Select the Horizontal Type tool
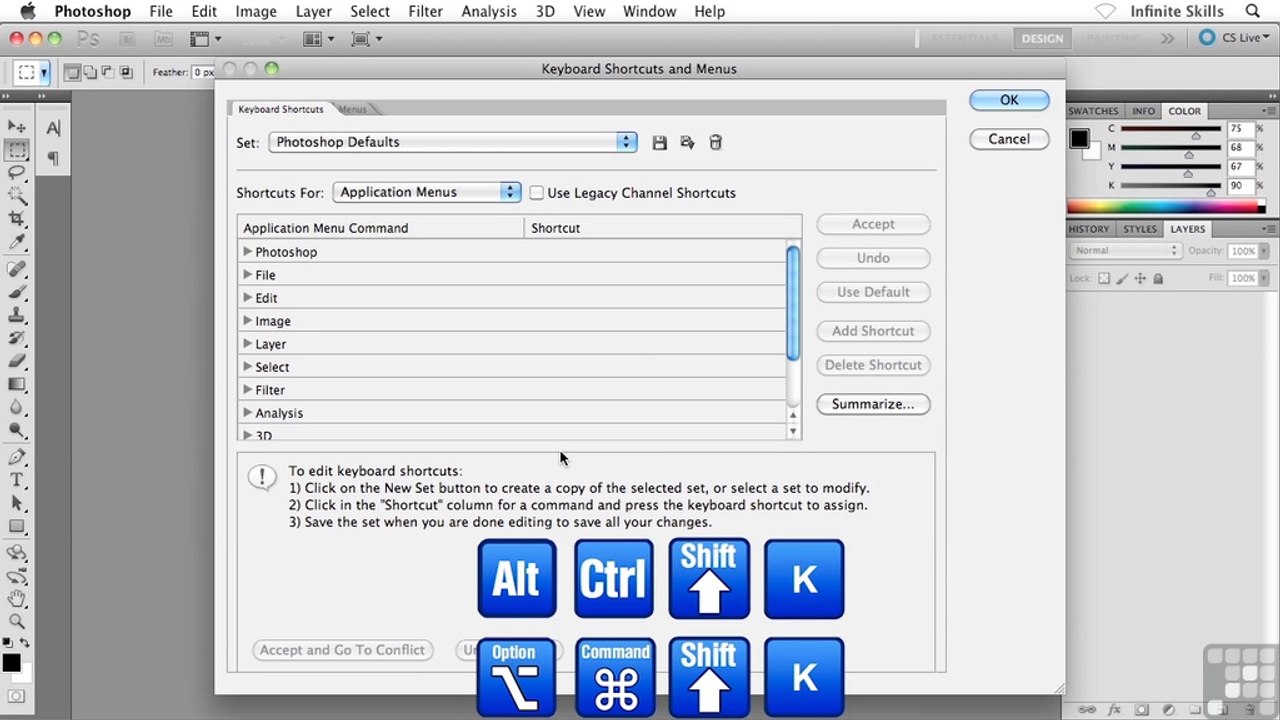Screen dimensions: 1280x720 pos(17,480)
